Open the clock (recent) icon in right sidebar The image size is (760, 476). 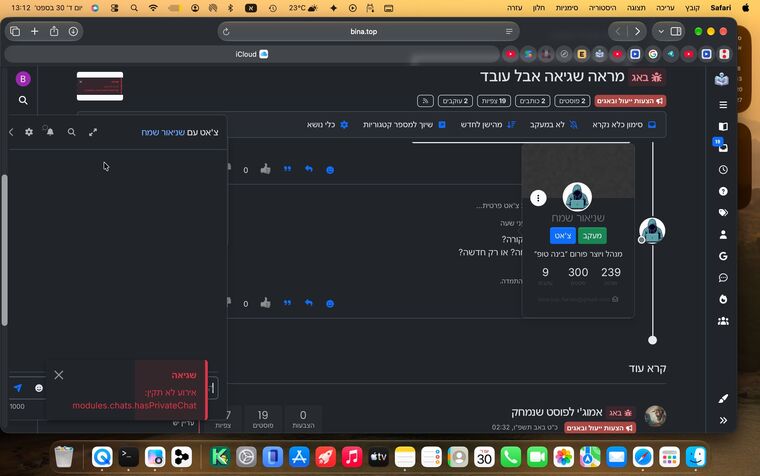click(x=723, y=170)
